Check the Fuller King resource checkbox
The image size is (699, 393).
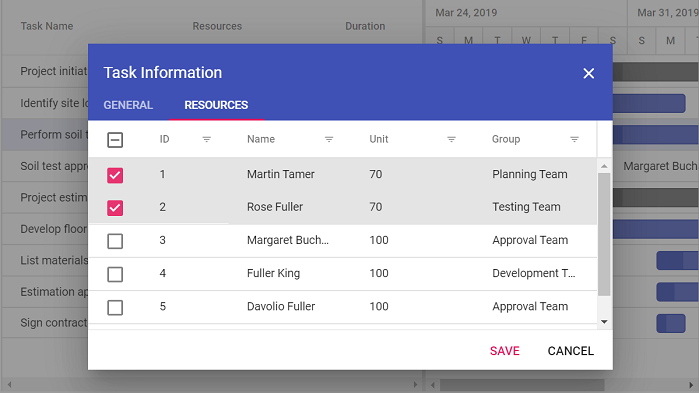tap(115, 274)
